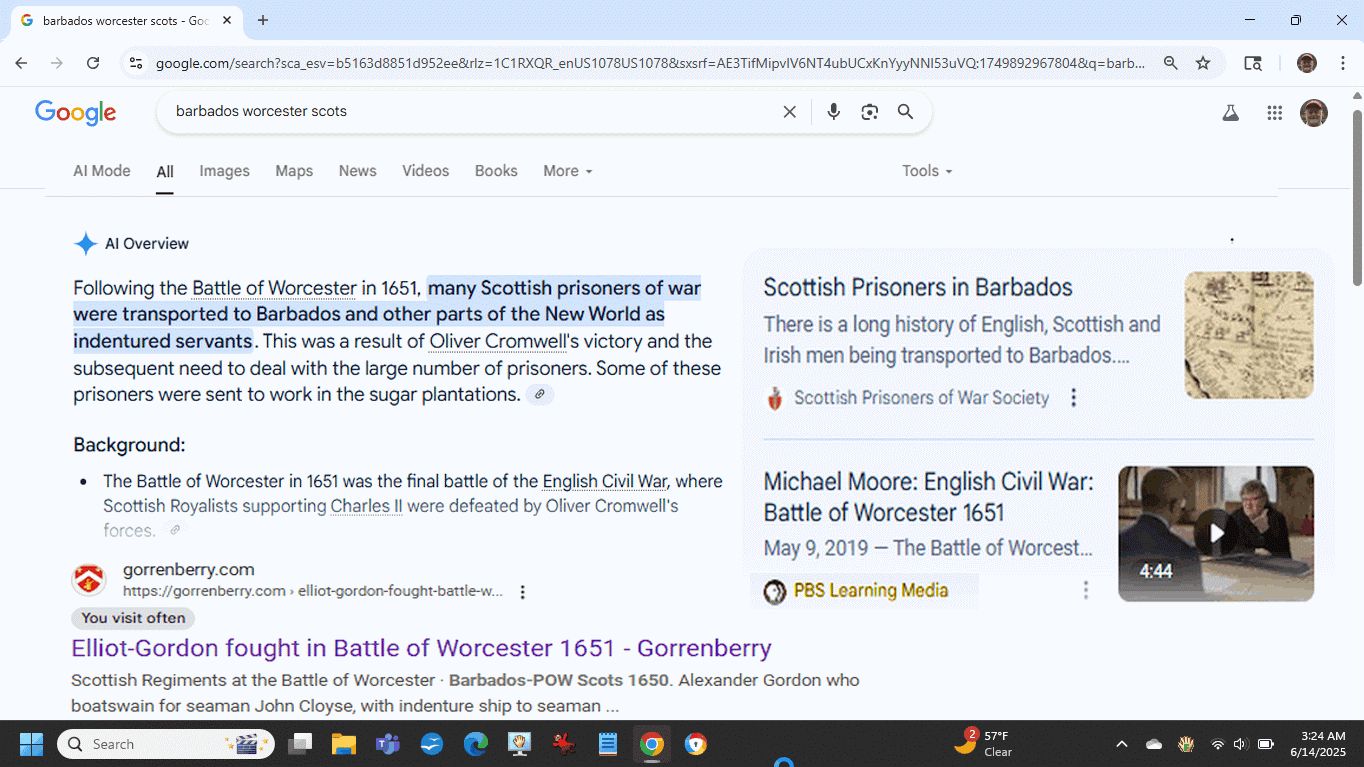Click in the Google search input field
1364x767 pixels.
tap(470, 112)
